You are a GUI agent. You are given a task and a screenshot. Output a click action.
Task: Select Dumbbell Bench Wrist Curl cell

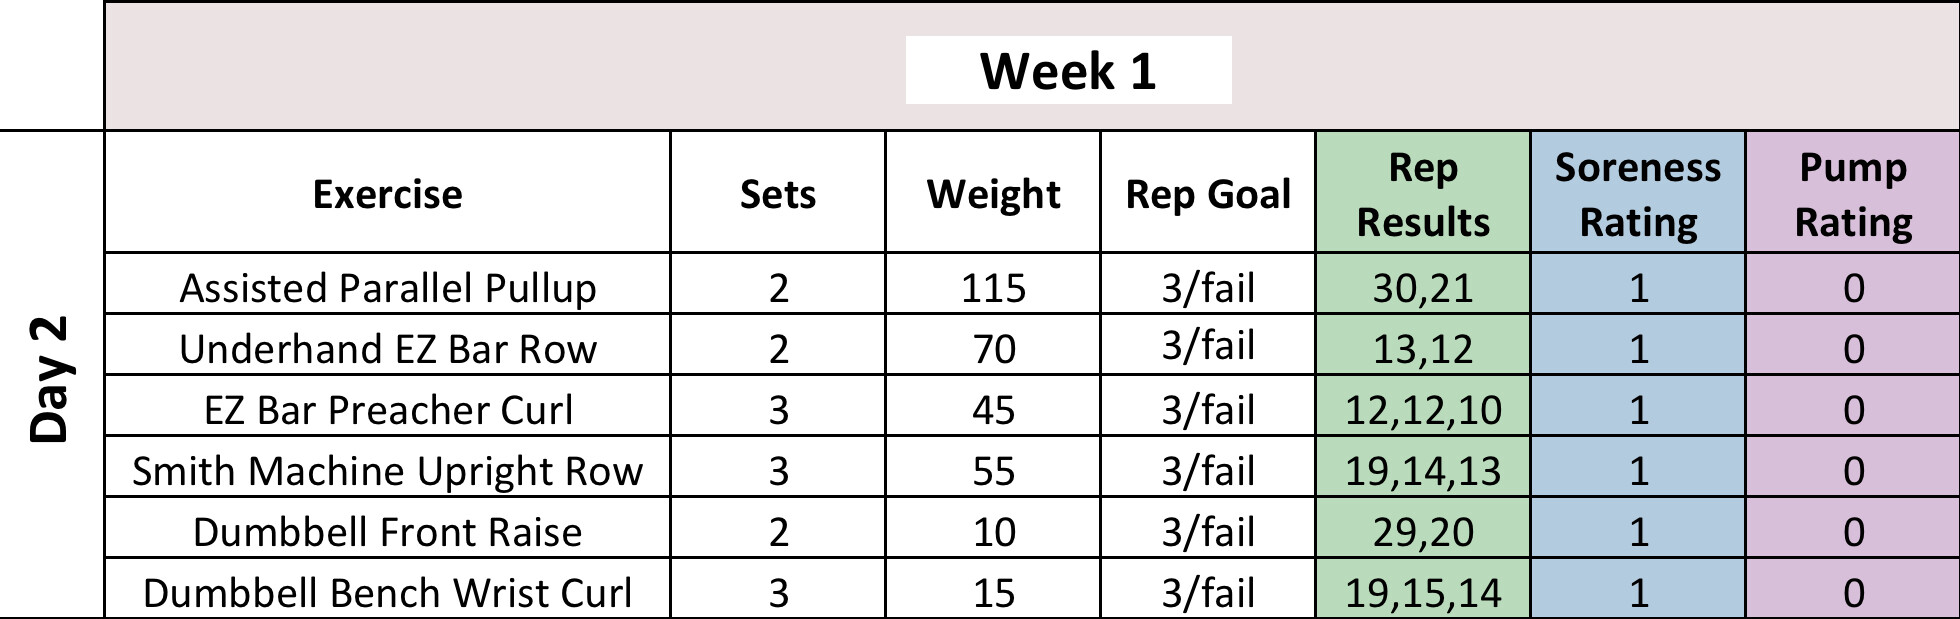tap(387, 592)
